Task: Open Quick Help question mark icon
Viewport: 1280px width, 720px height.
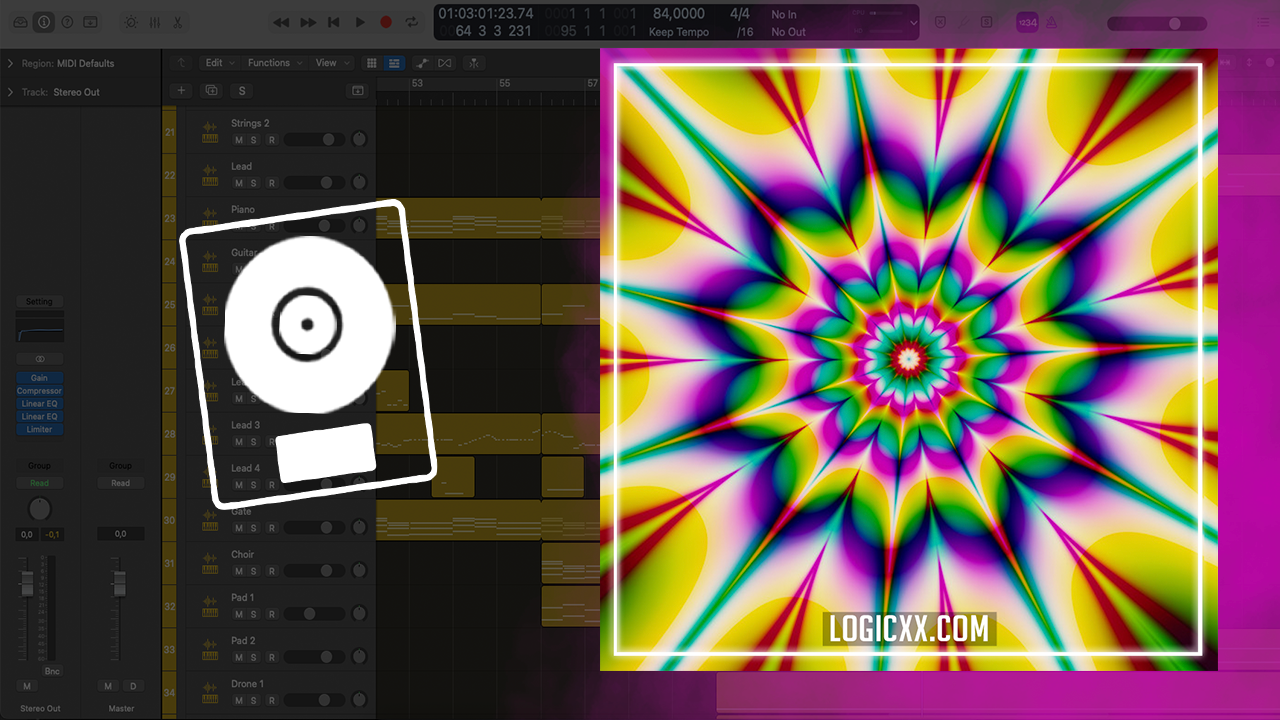Action: coord(67,22)
